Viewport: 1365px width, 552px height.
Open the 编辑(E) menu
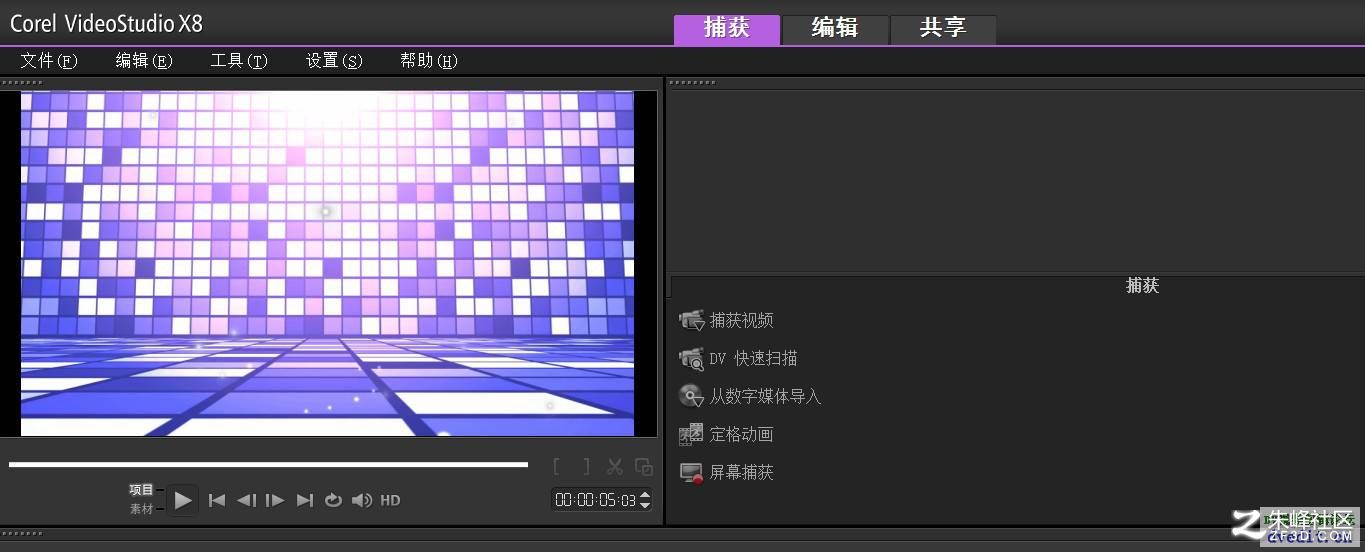coord(144,61)
